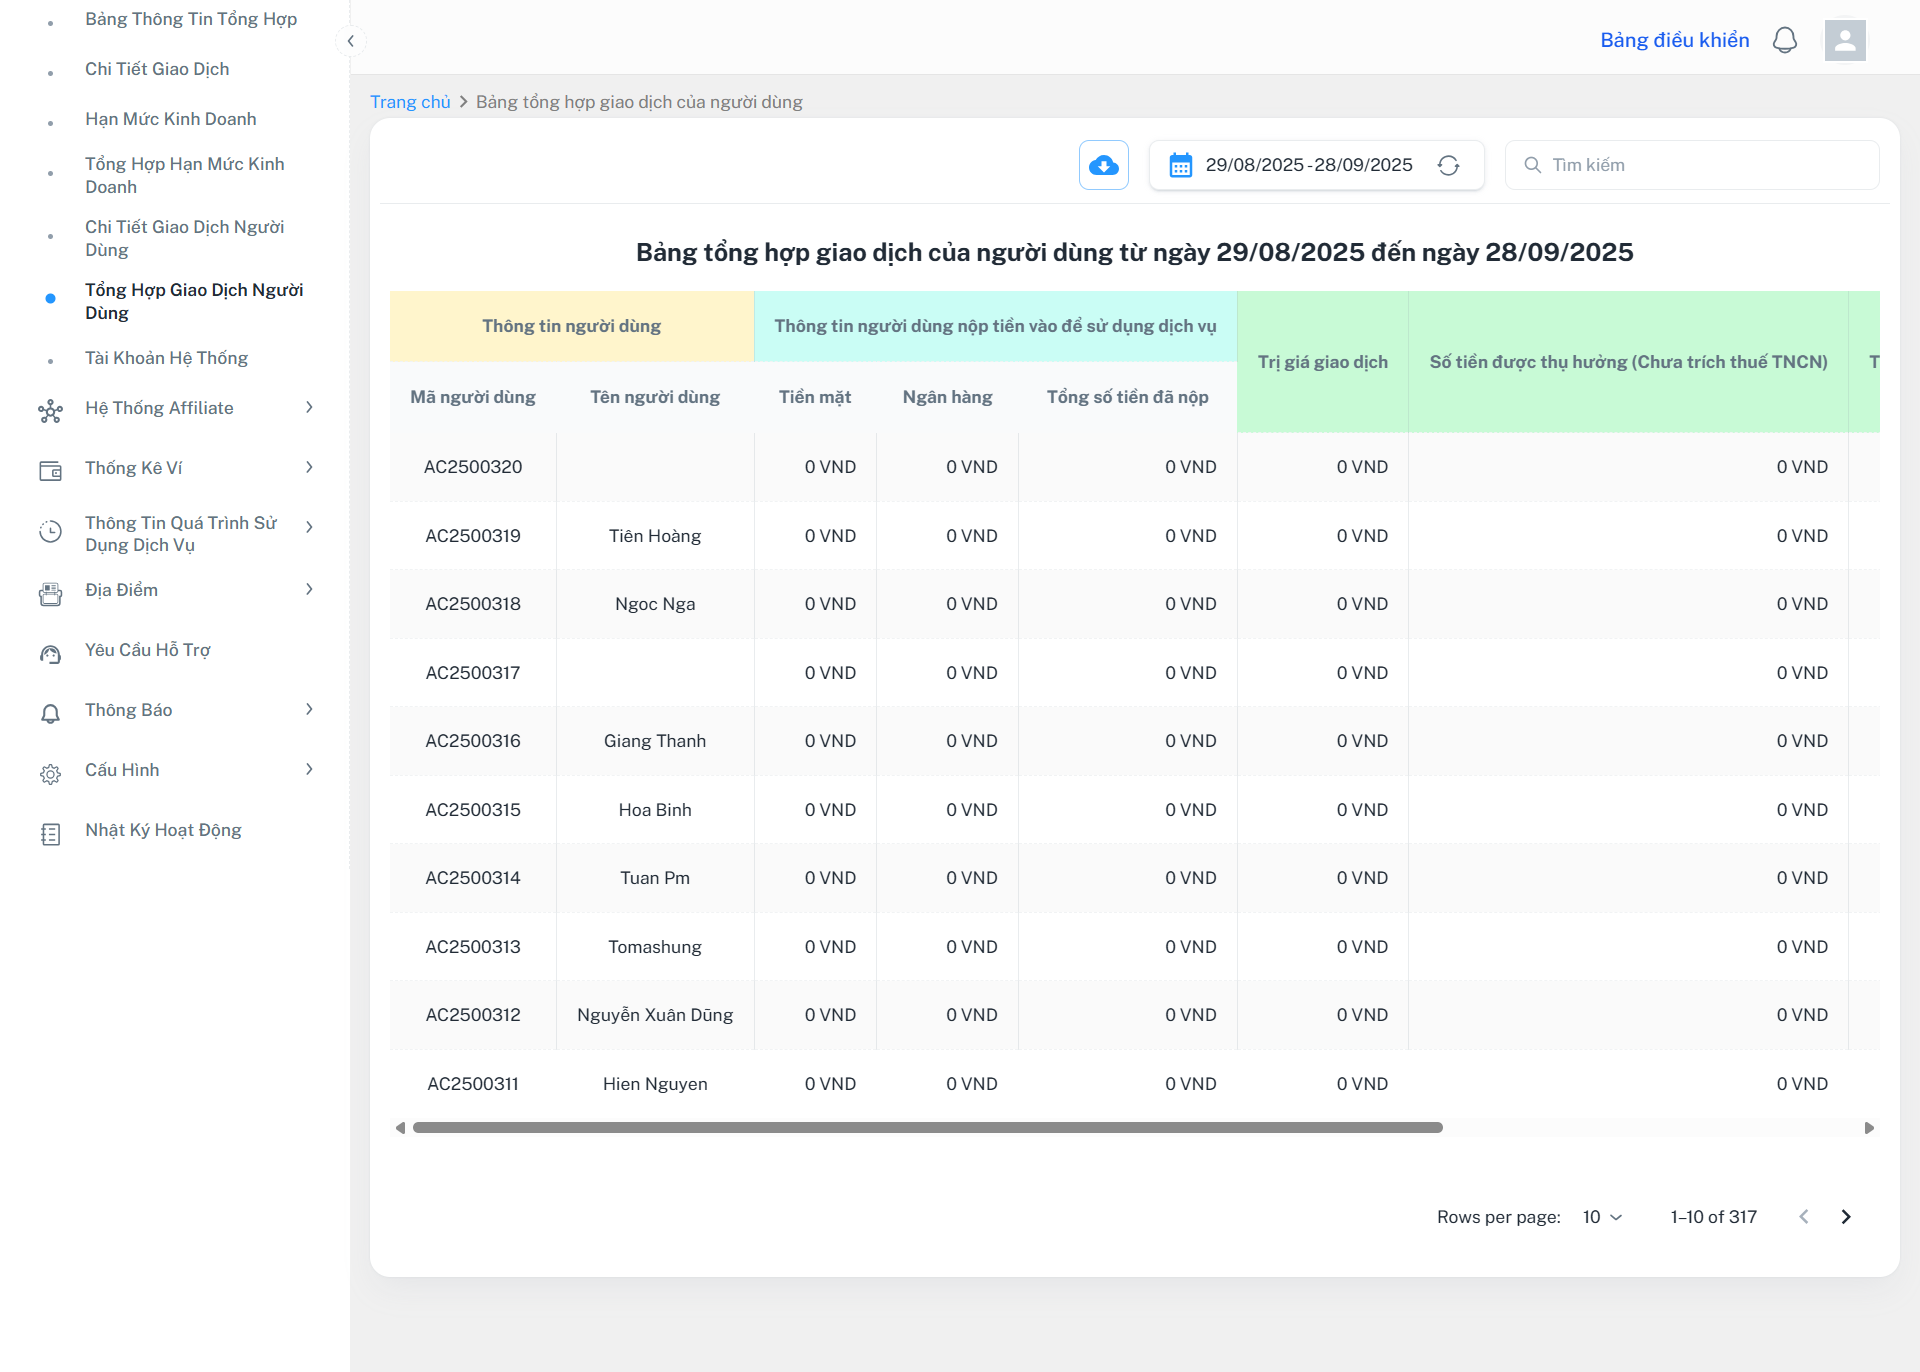Click the Yêu Cầu Hỗ Trợ headset icon
1920x1372 pixels.
pyautogui.click(x=50, y=653)
